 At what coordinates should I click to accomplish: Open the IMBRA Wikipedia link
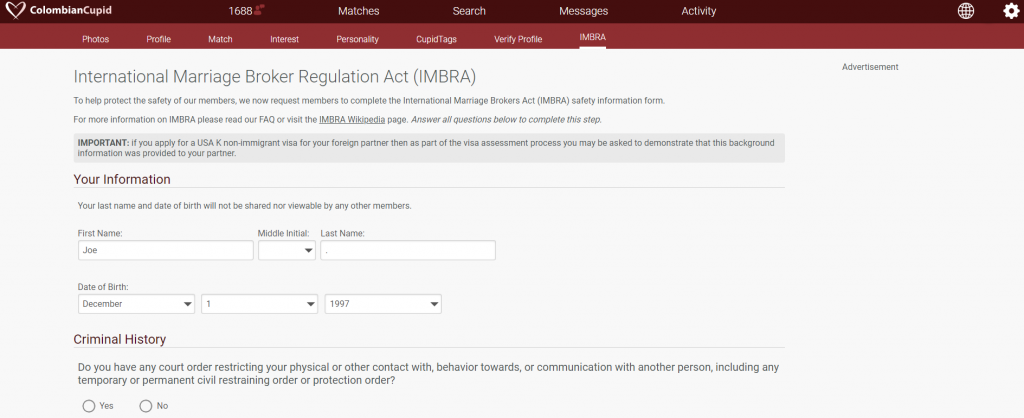point(352,120)
